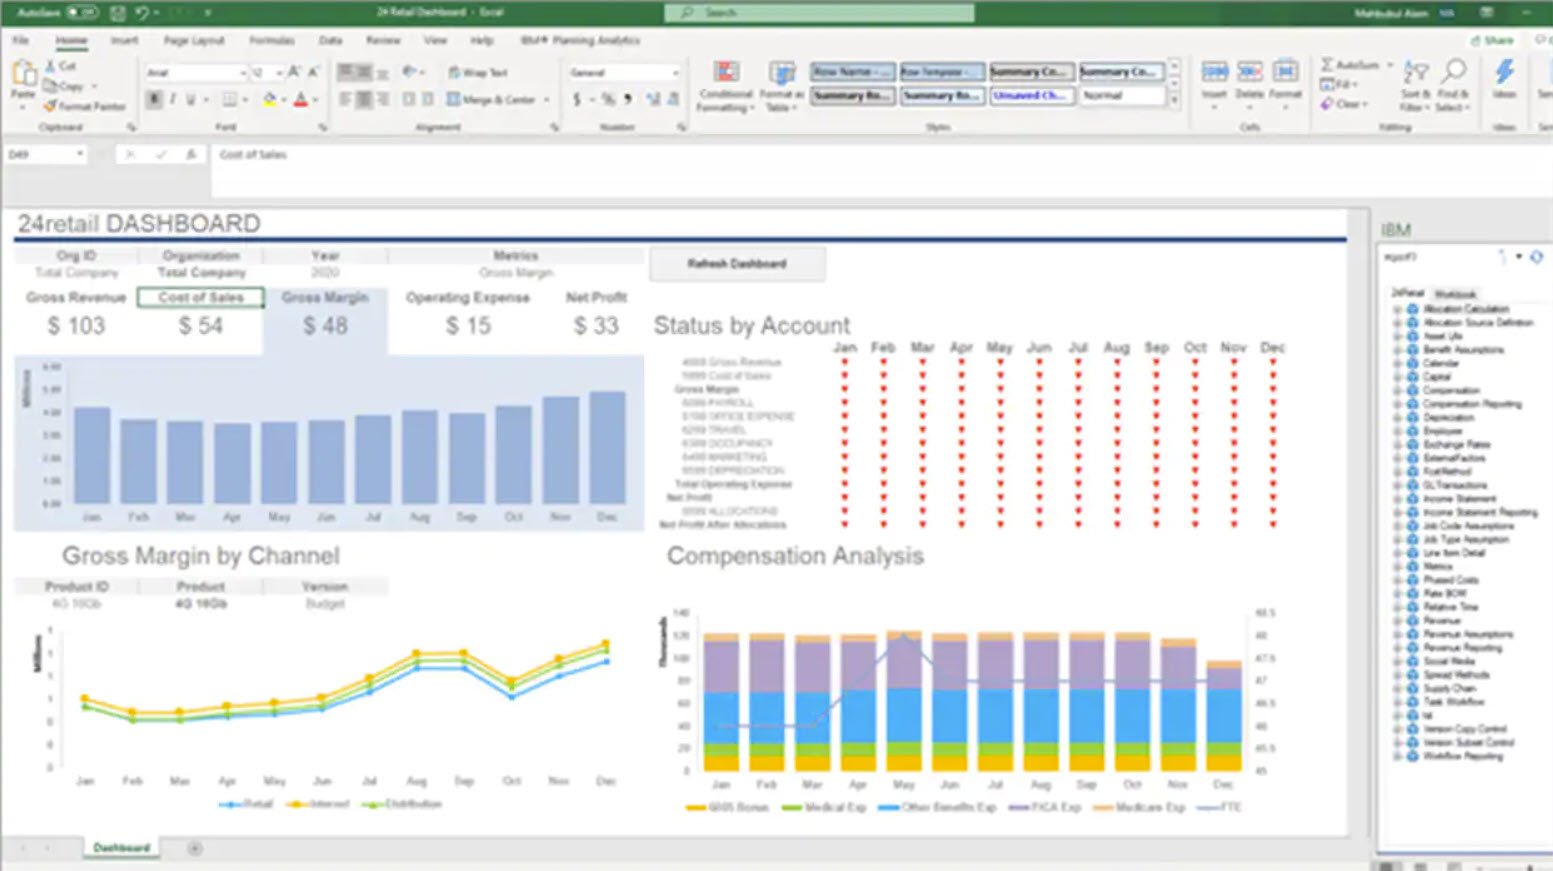Toggle Align Right
1553x871 pixels.
click(383, 100)
